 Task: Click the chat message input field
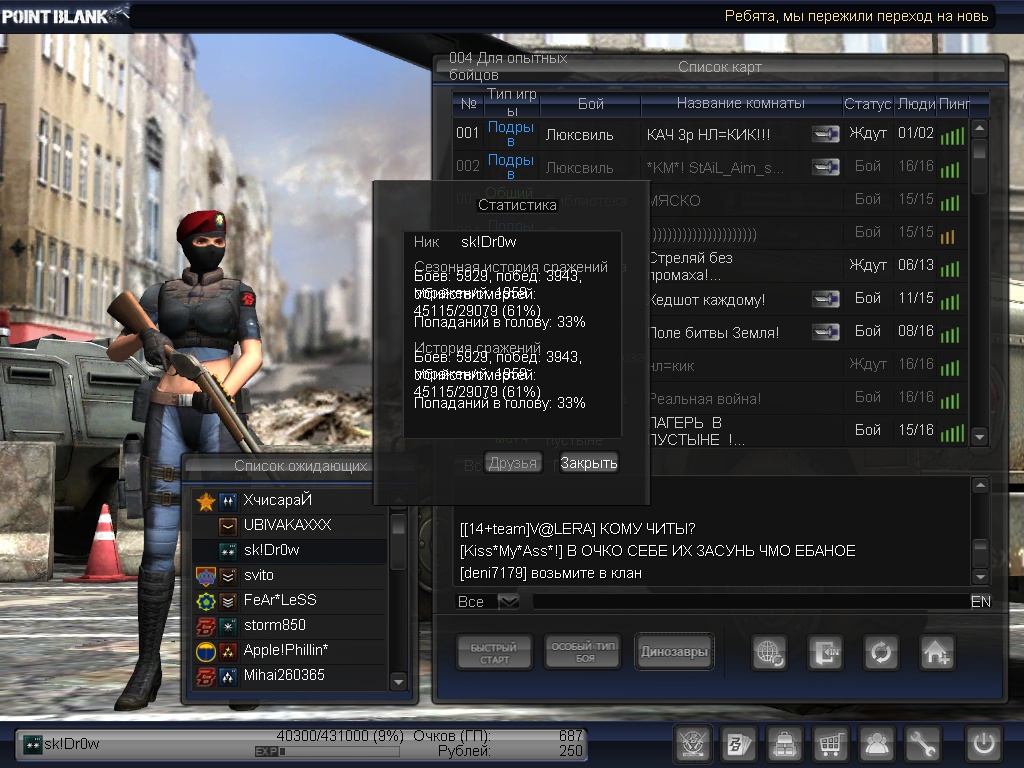click(749, 601)
